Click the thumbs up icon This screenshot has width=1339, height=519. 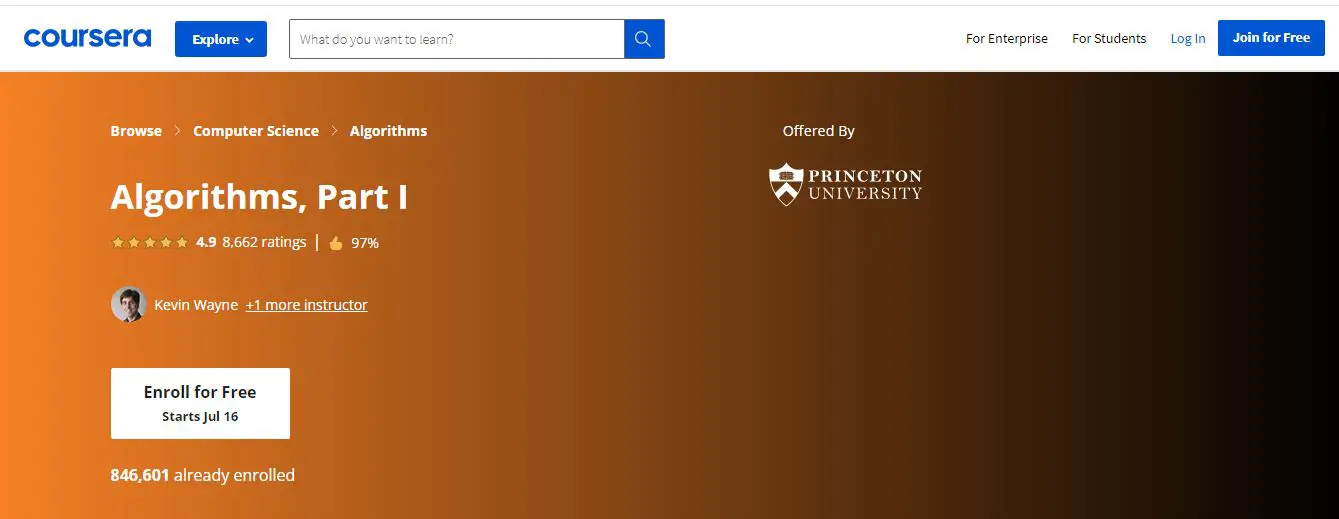(336, 243)
